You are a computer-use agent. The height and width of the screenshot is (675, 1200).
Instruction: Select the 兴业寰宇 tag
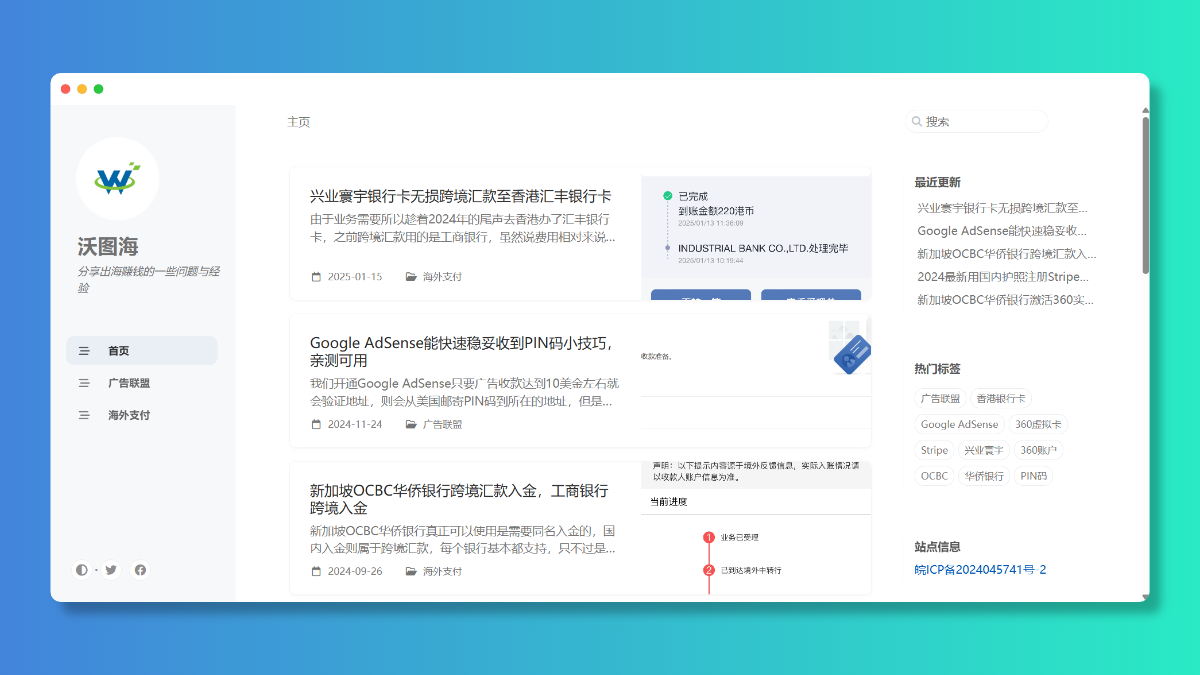click(984, 450)
